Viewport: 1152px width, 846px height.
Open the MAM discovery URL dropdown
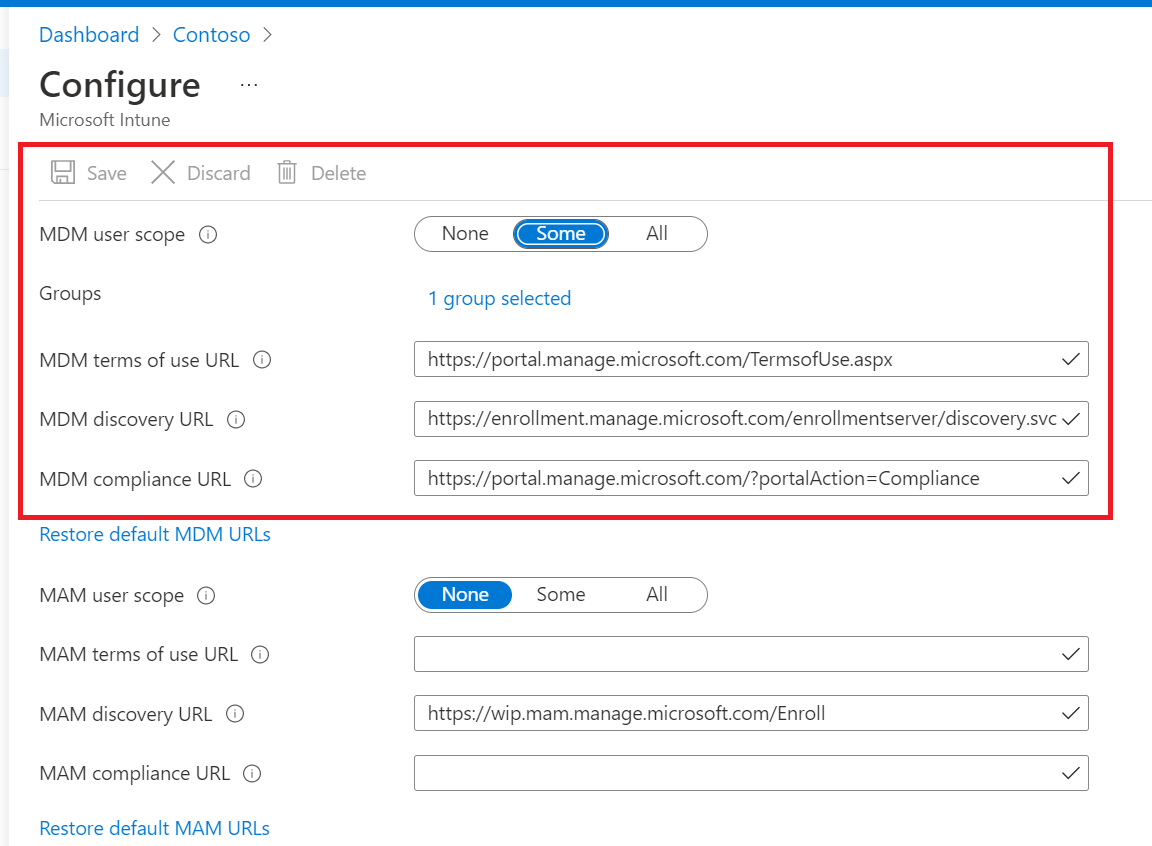1071,713
